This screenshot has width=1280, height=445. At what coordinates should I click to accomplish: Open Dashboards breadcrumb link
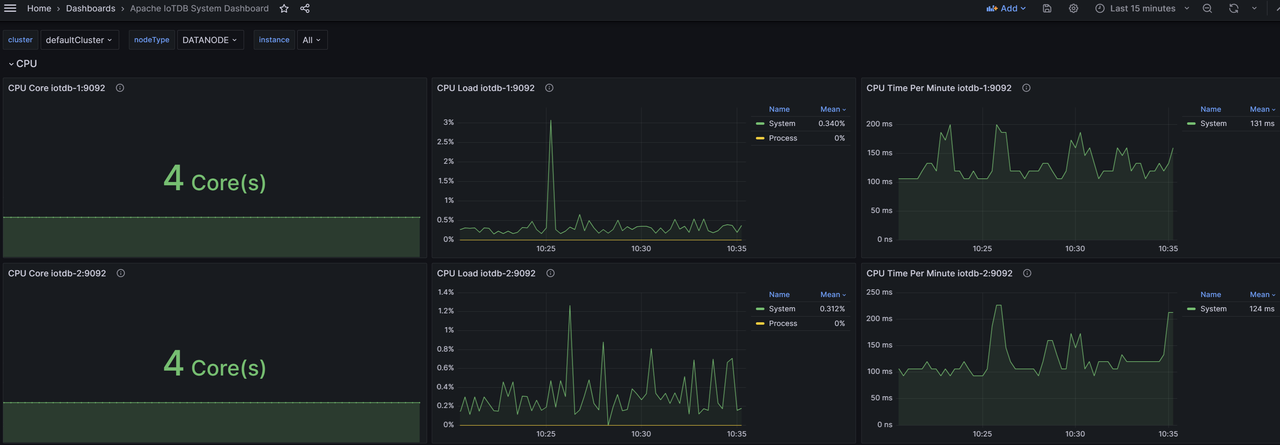pyautogui.click(x=90, y=8)
